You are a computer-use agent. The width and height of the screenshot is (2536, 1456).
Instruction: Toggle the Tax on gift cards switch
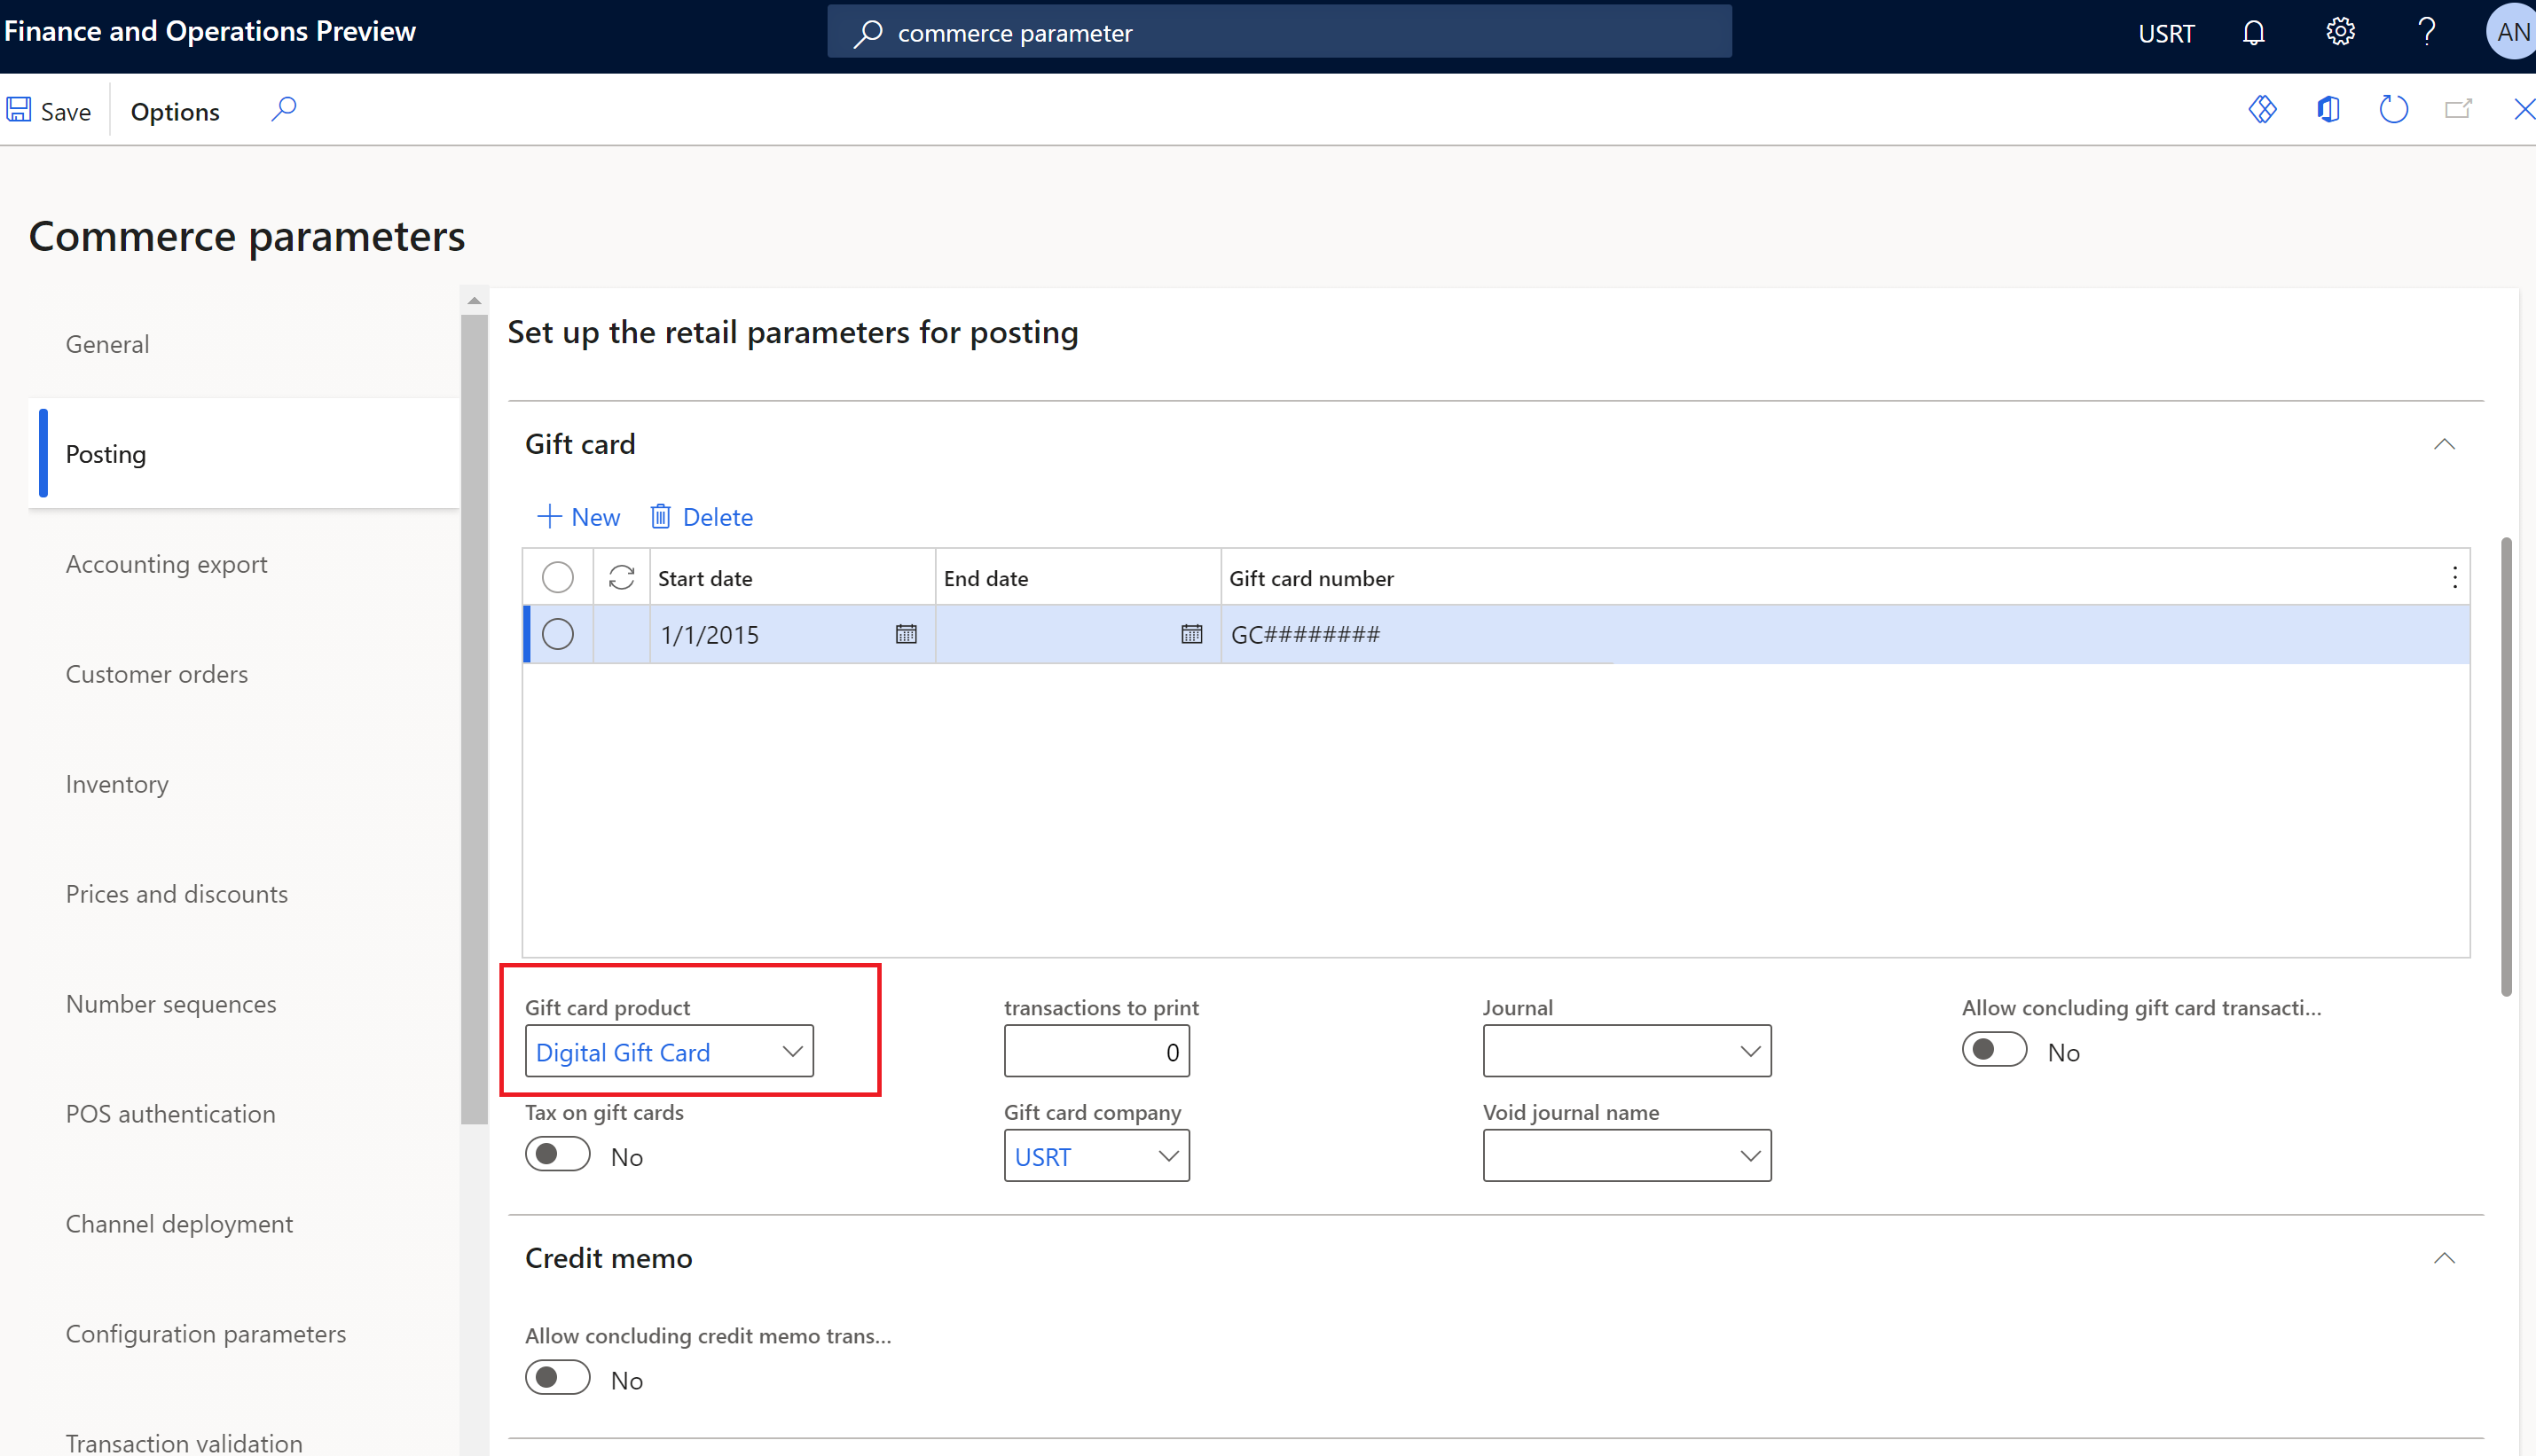tap(555, 1155)
